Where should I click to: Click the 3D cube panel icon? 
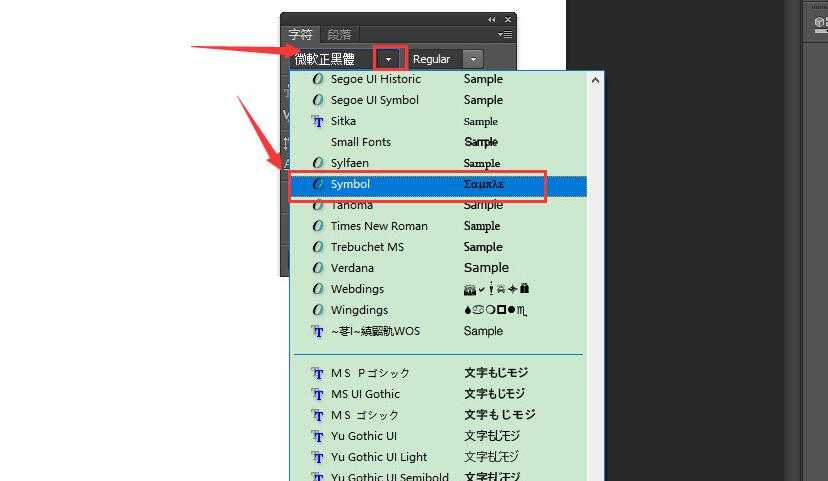(x=817, y=22)
